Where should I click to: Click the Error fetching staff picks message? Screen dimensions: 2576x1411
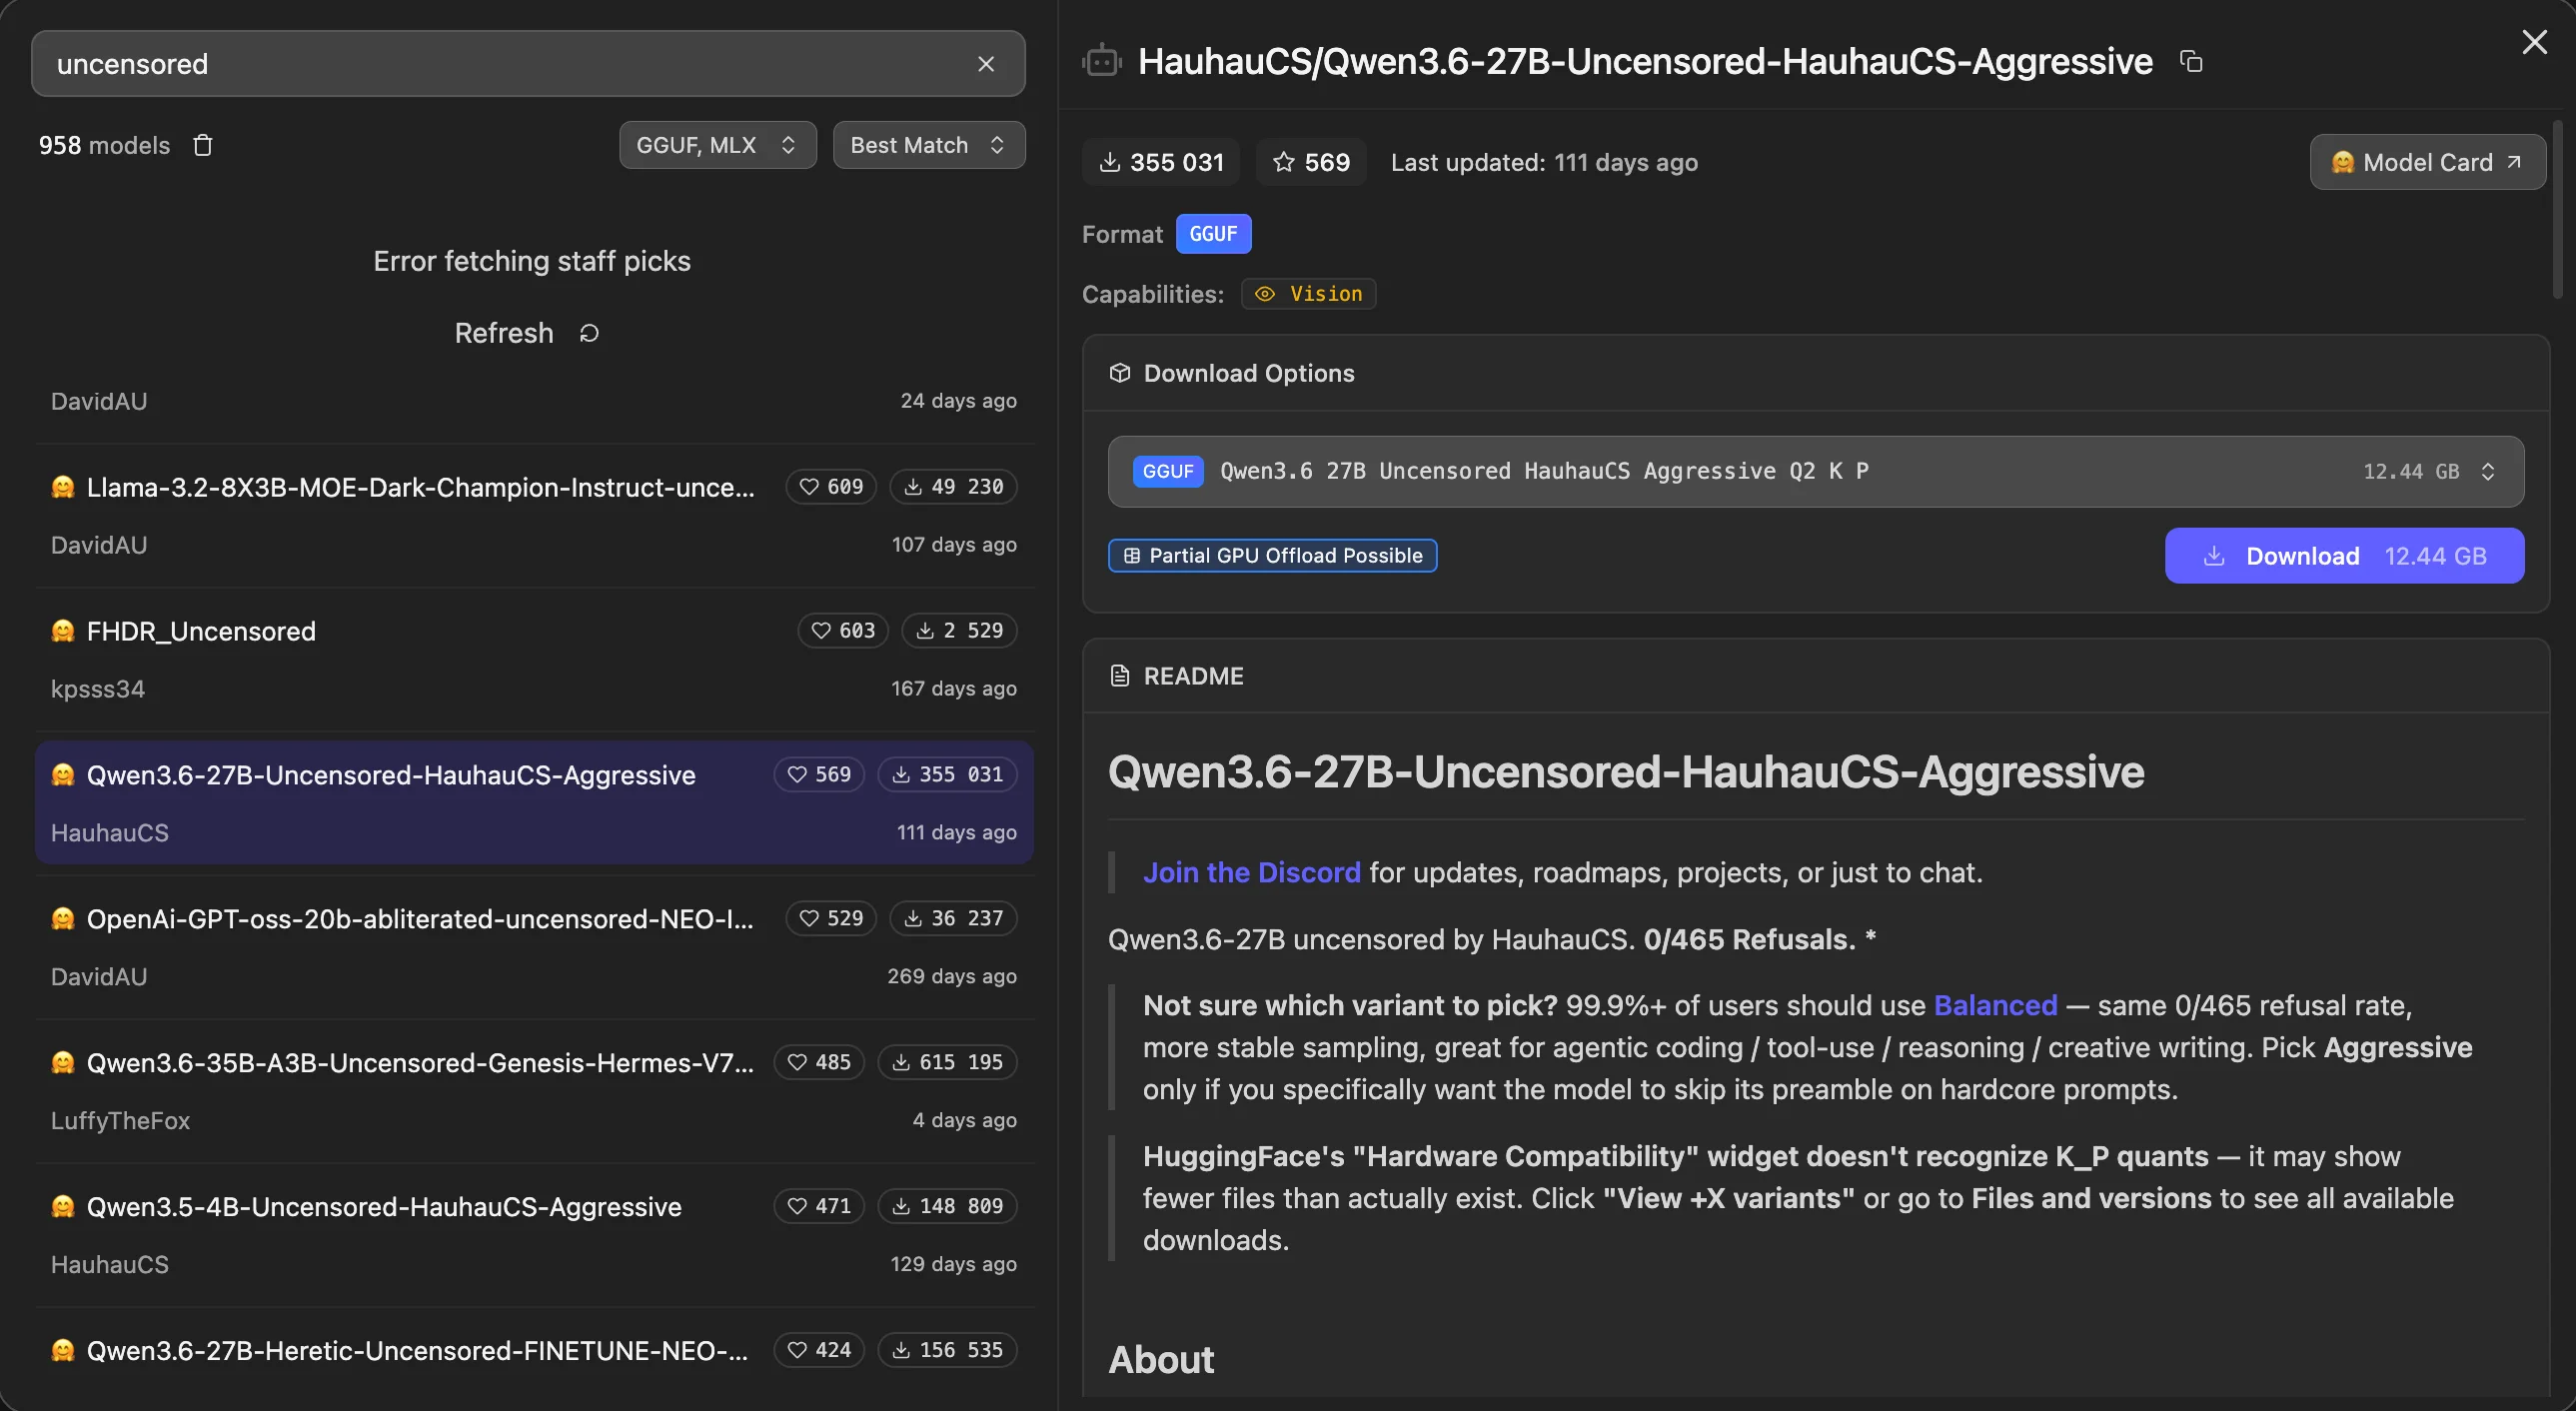532,261
